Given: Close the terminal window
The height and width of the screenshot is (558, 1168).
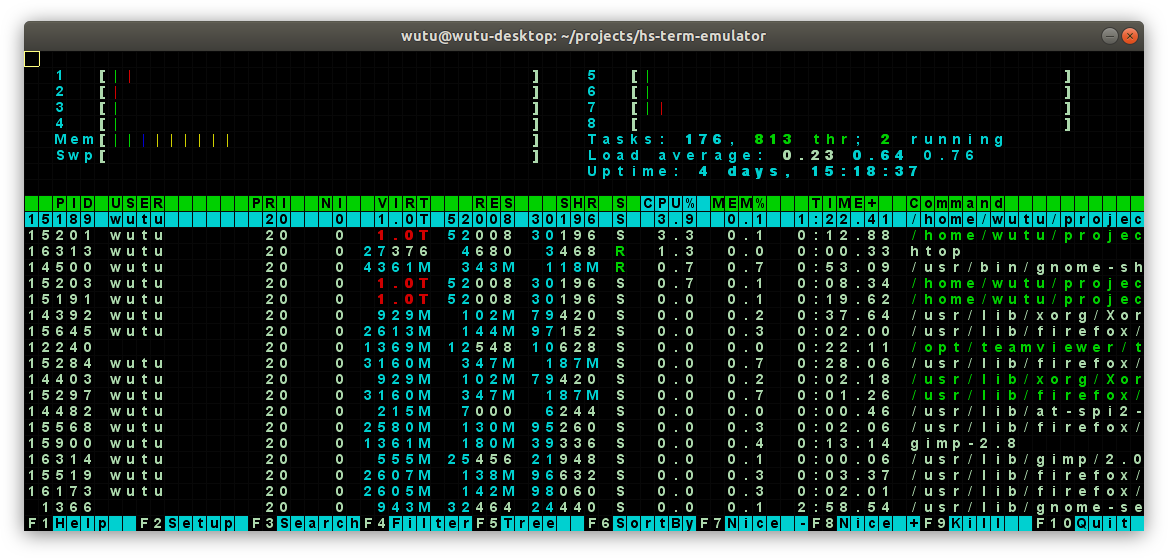Looking at the screenshot, I should 1130,36.
